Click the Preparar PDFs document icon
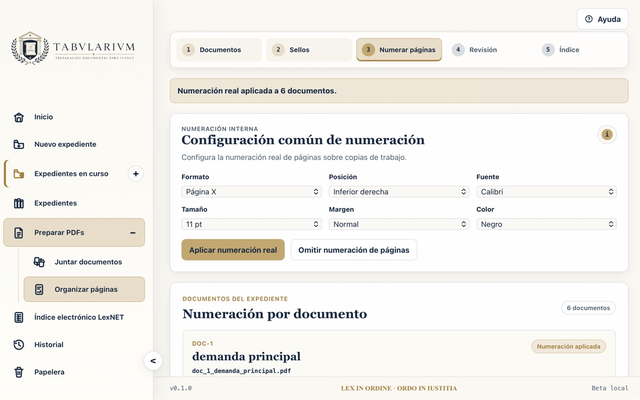 click(19, 233)
